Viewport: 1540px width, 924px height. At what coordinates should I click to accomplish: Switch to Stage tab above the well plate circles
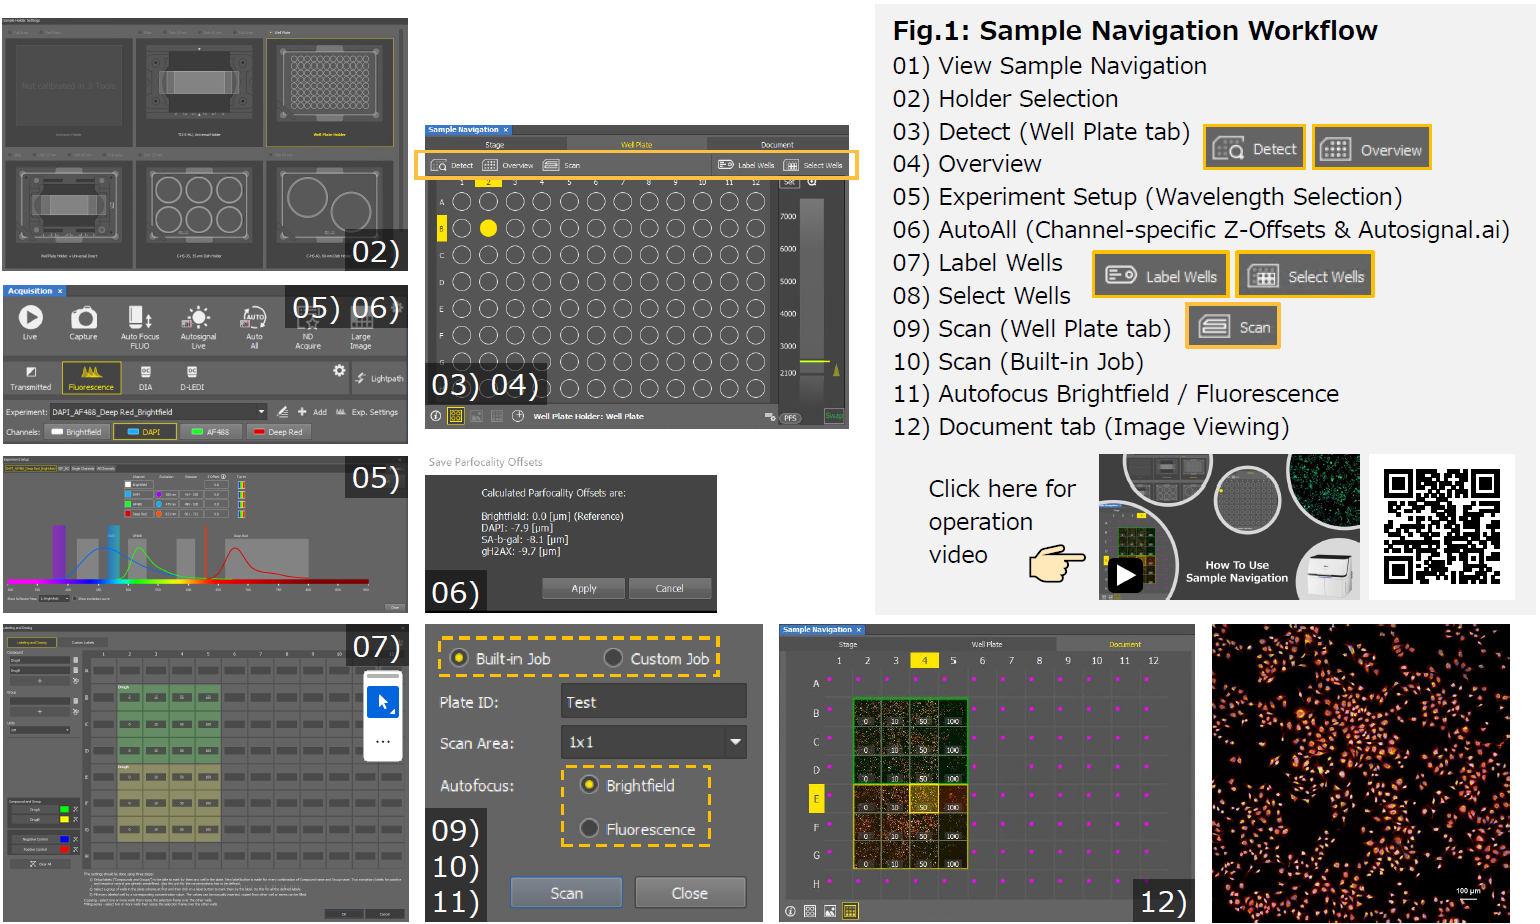(x=495, y=145)
